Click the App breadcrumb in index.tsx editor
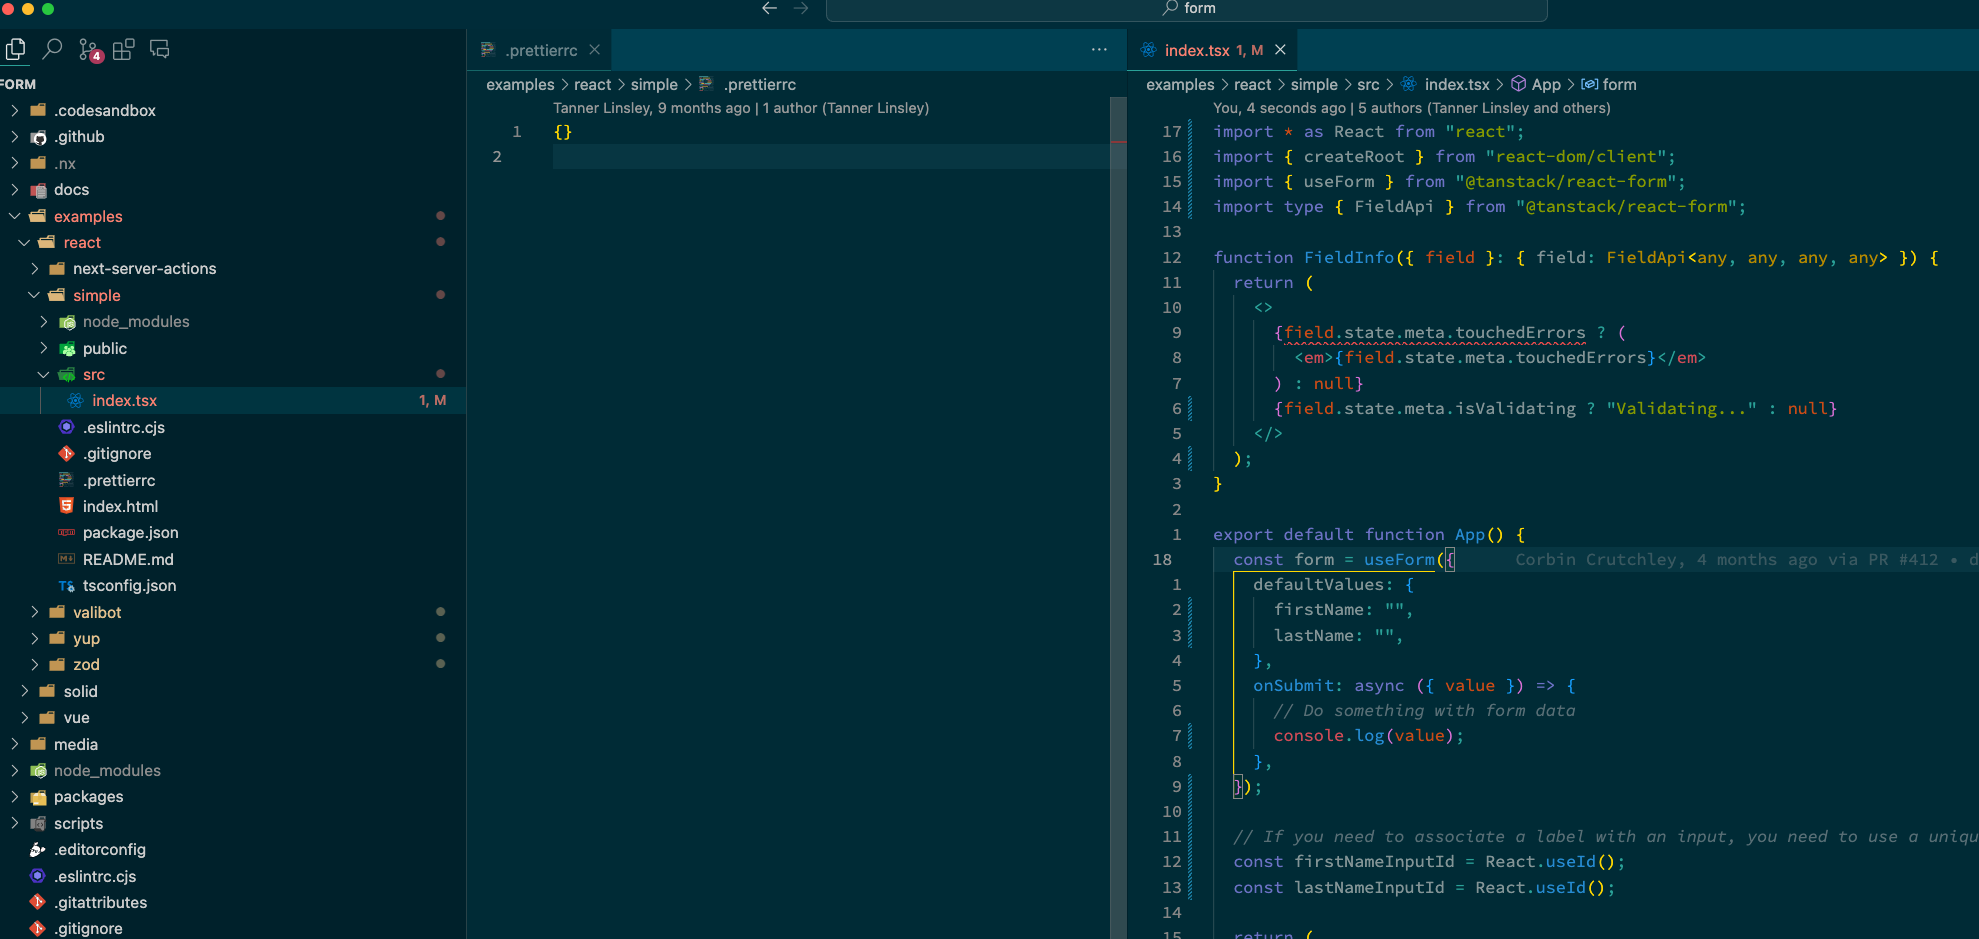Image resolution: width=1979 pixels, height=939 pixels. coord(1546,84)
